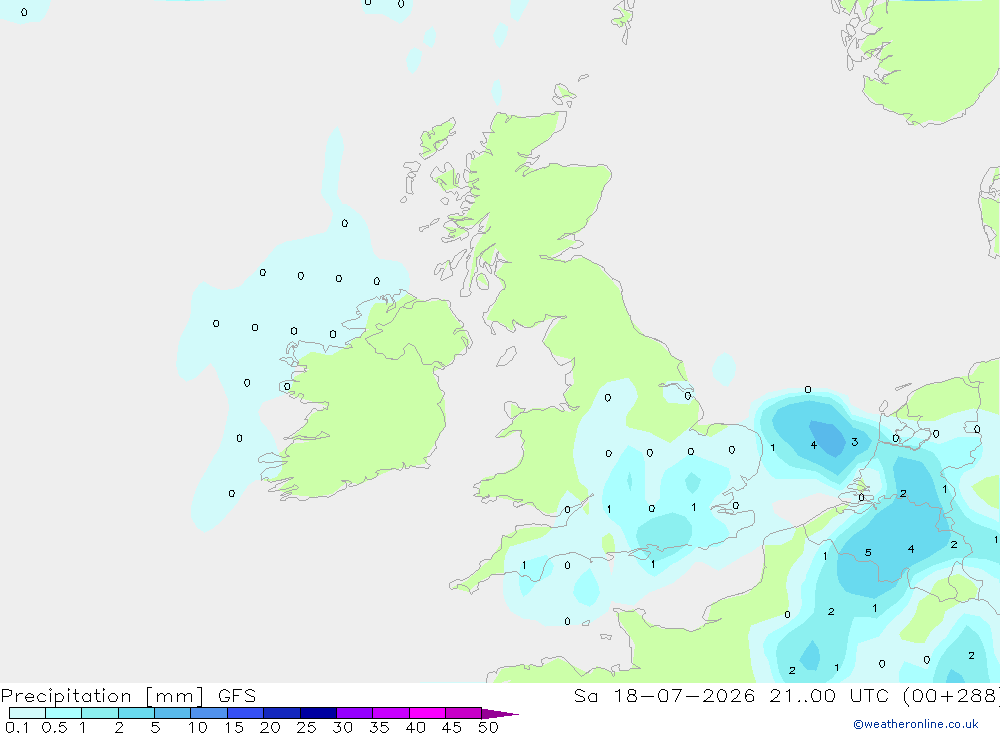Click the ©weatheronline.co.uk link
1000x733 pixels.
916,724
